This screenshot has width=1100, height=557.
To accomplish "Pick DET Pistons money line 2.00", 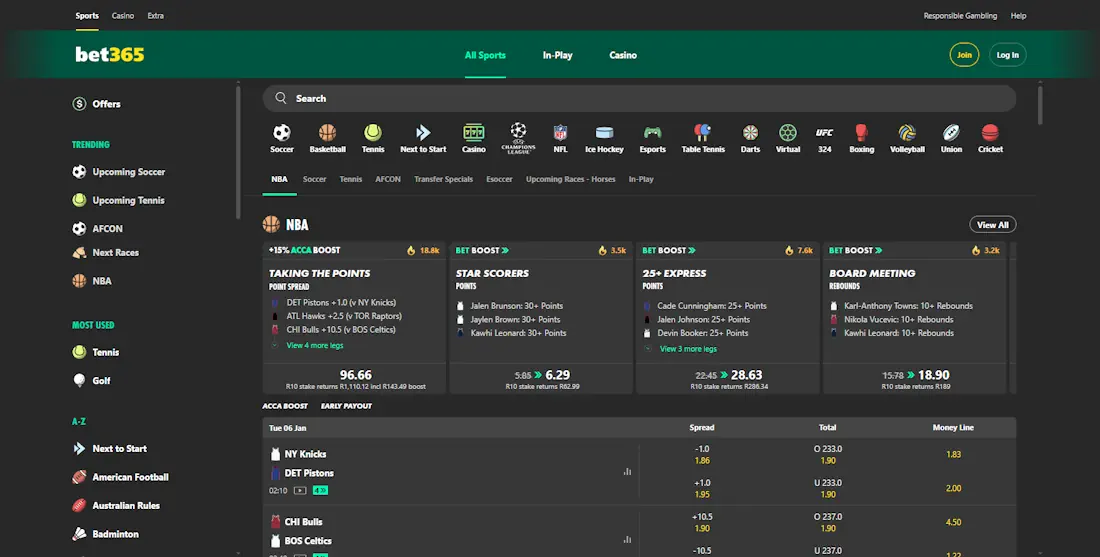I will coord(953,488).
